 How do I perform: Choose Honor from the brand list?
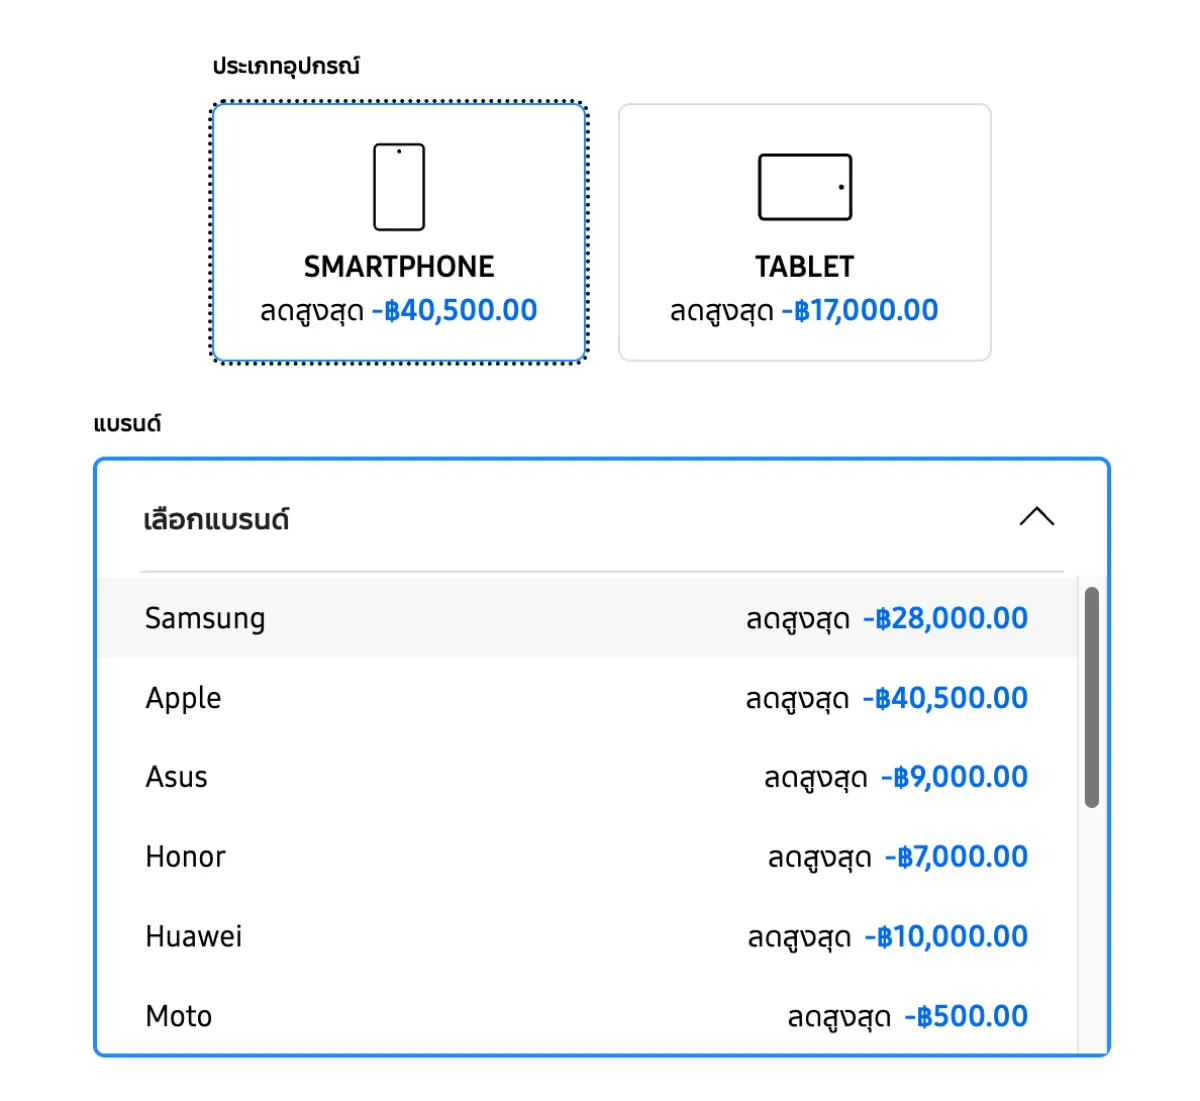pyautogui.click(x=588, y=857)
